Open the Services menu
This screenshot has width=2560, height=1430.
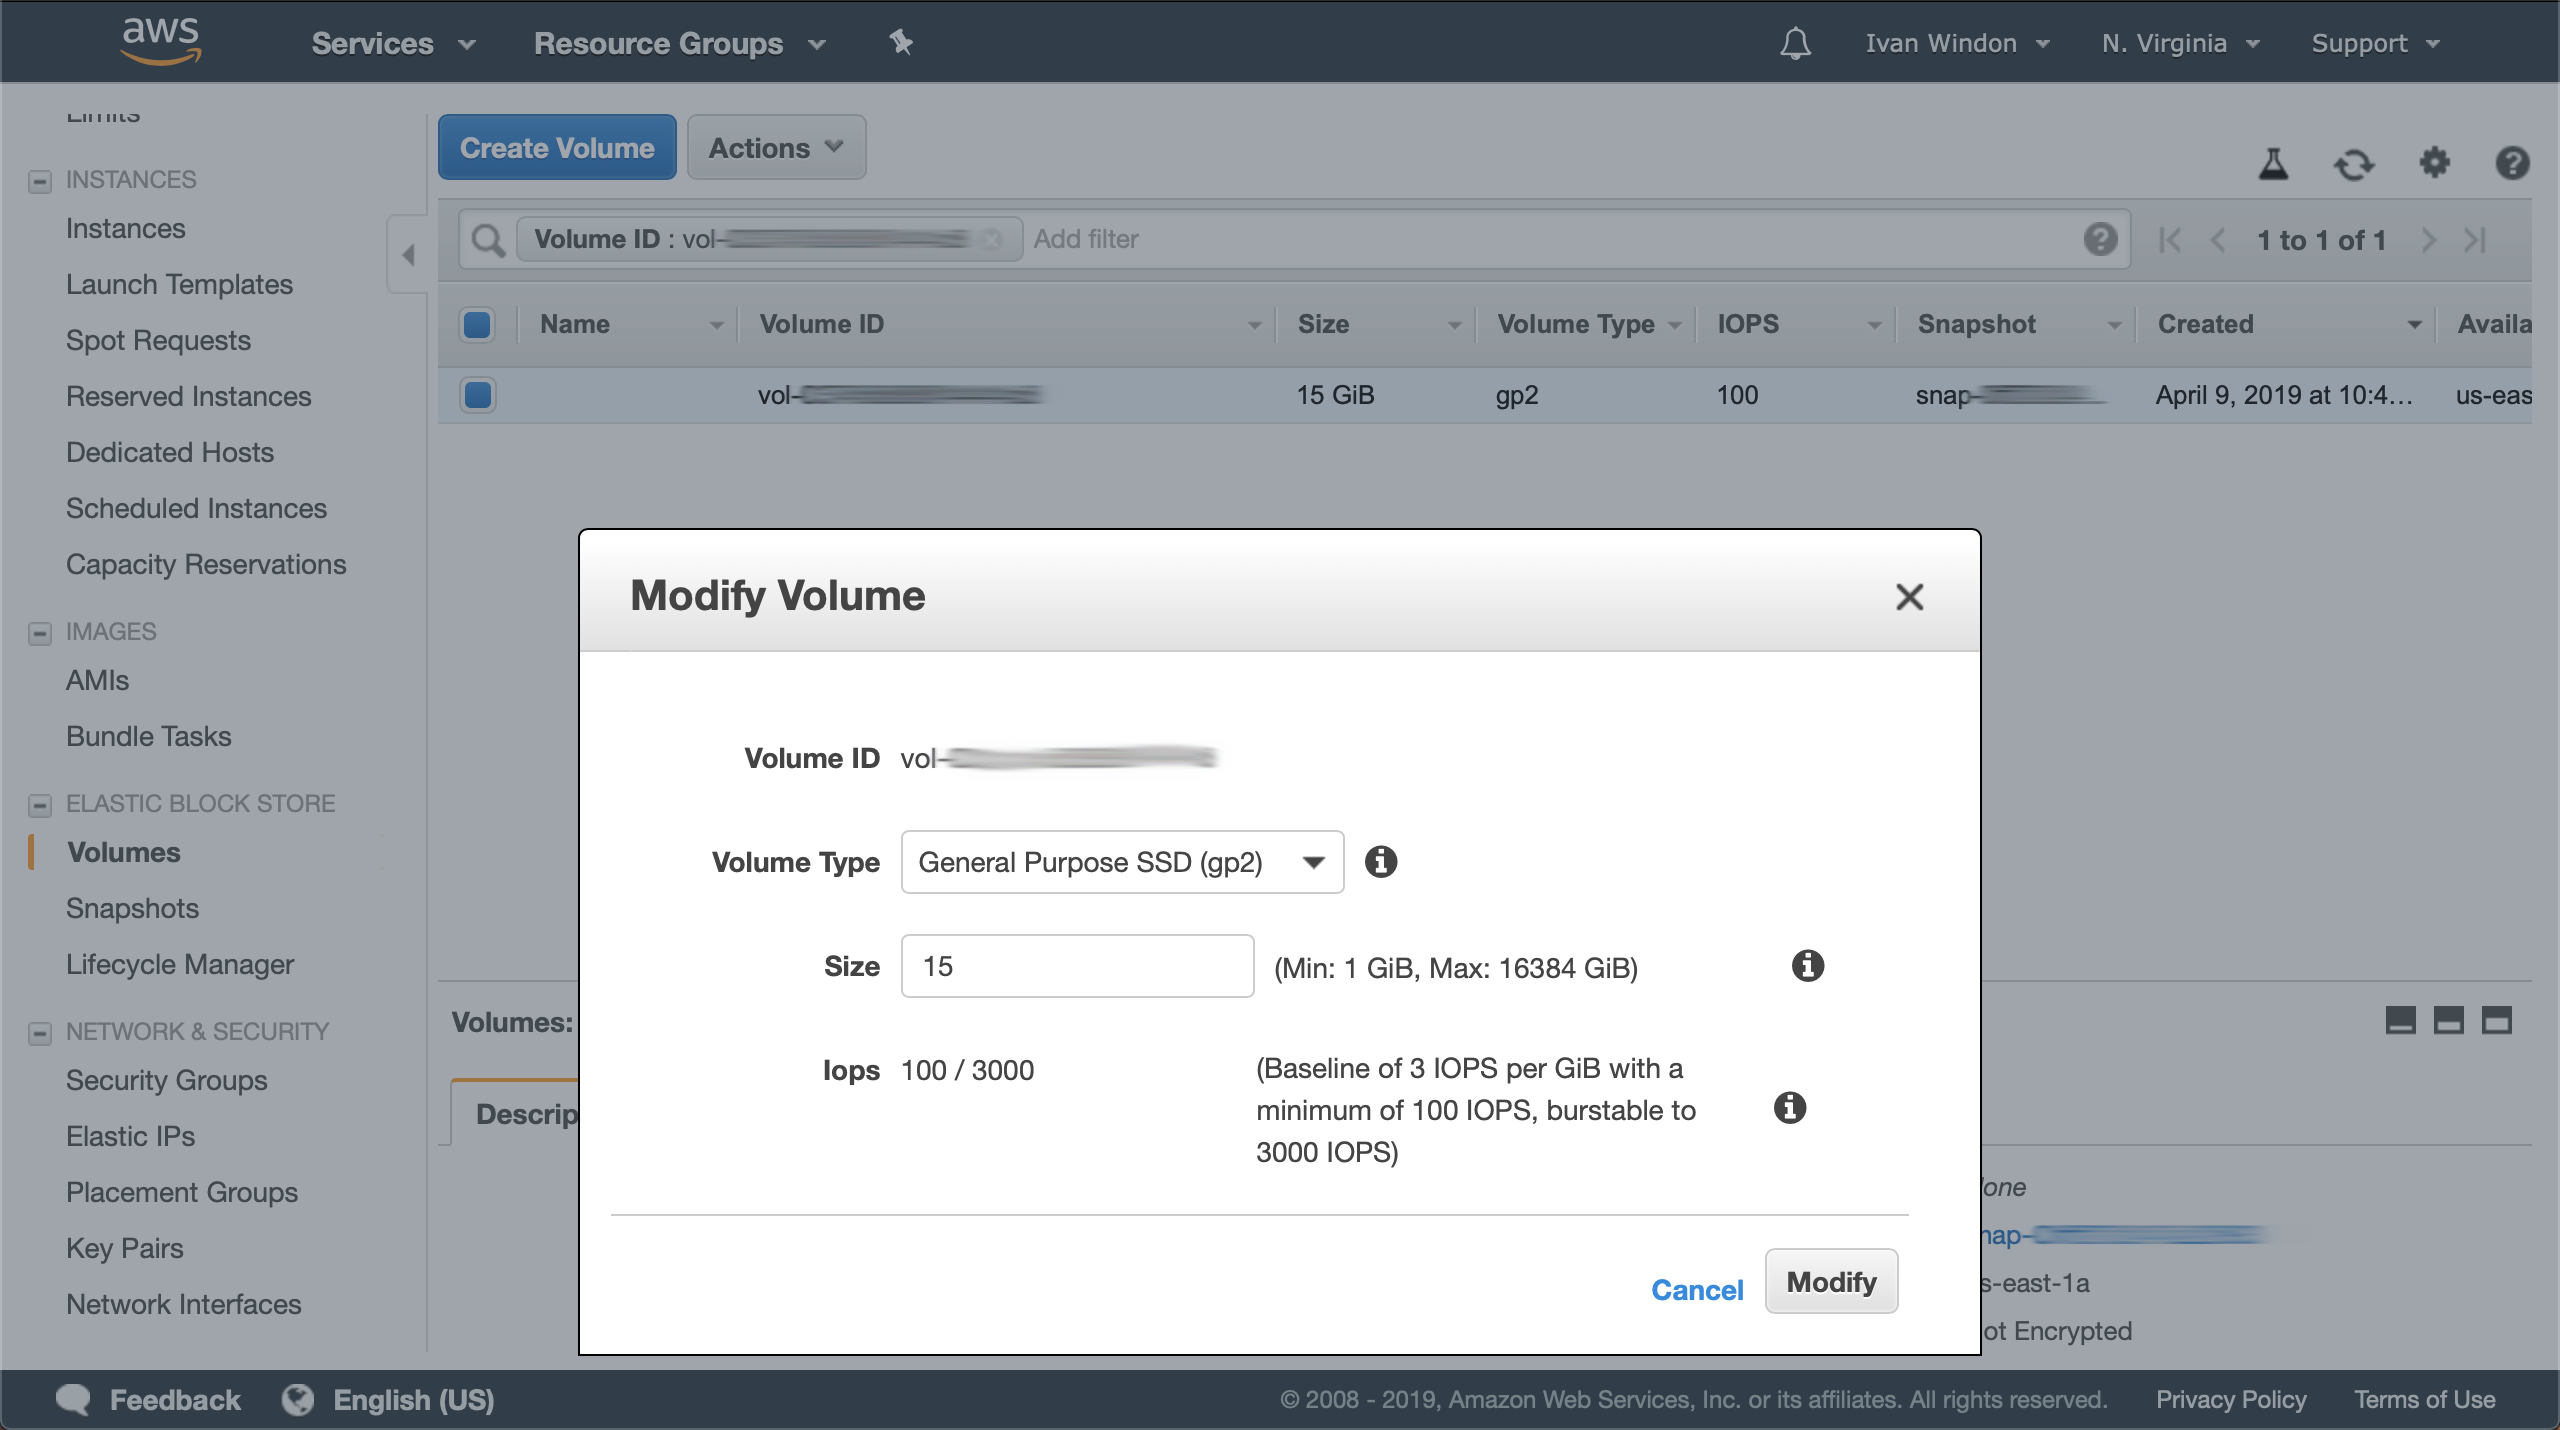393,43
